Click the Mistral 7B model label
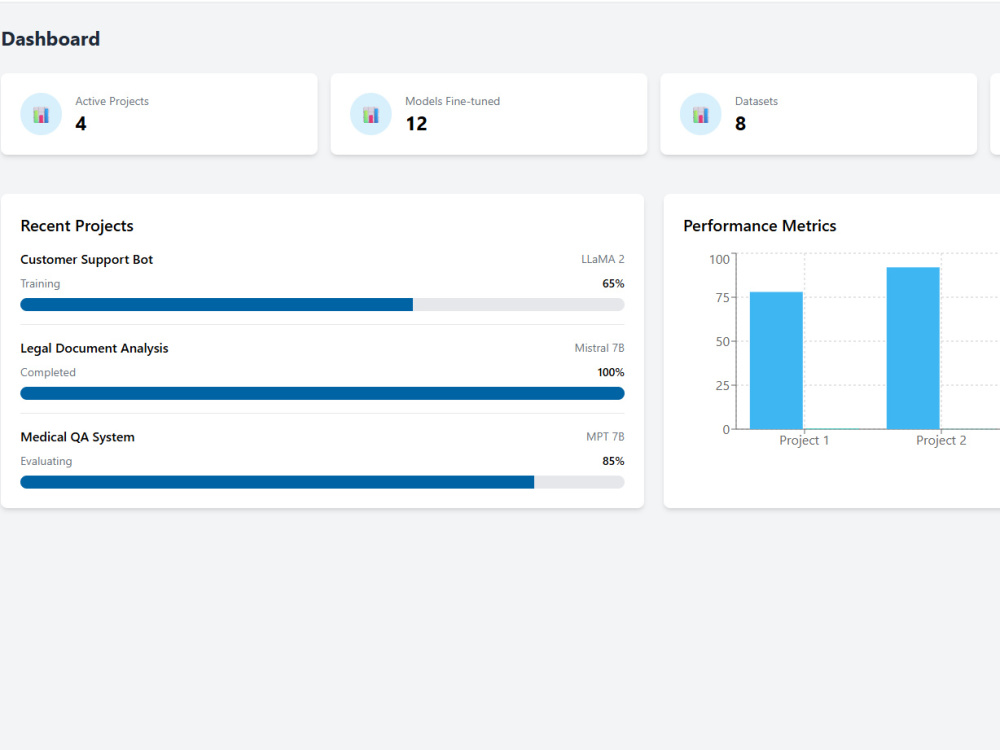 pyautogui.click(x=599, y=348)
